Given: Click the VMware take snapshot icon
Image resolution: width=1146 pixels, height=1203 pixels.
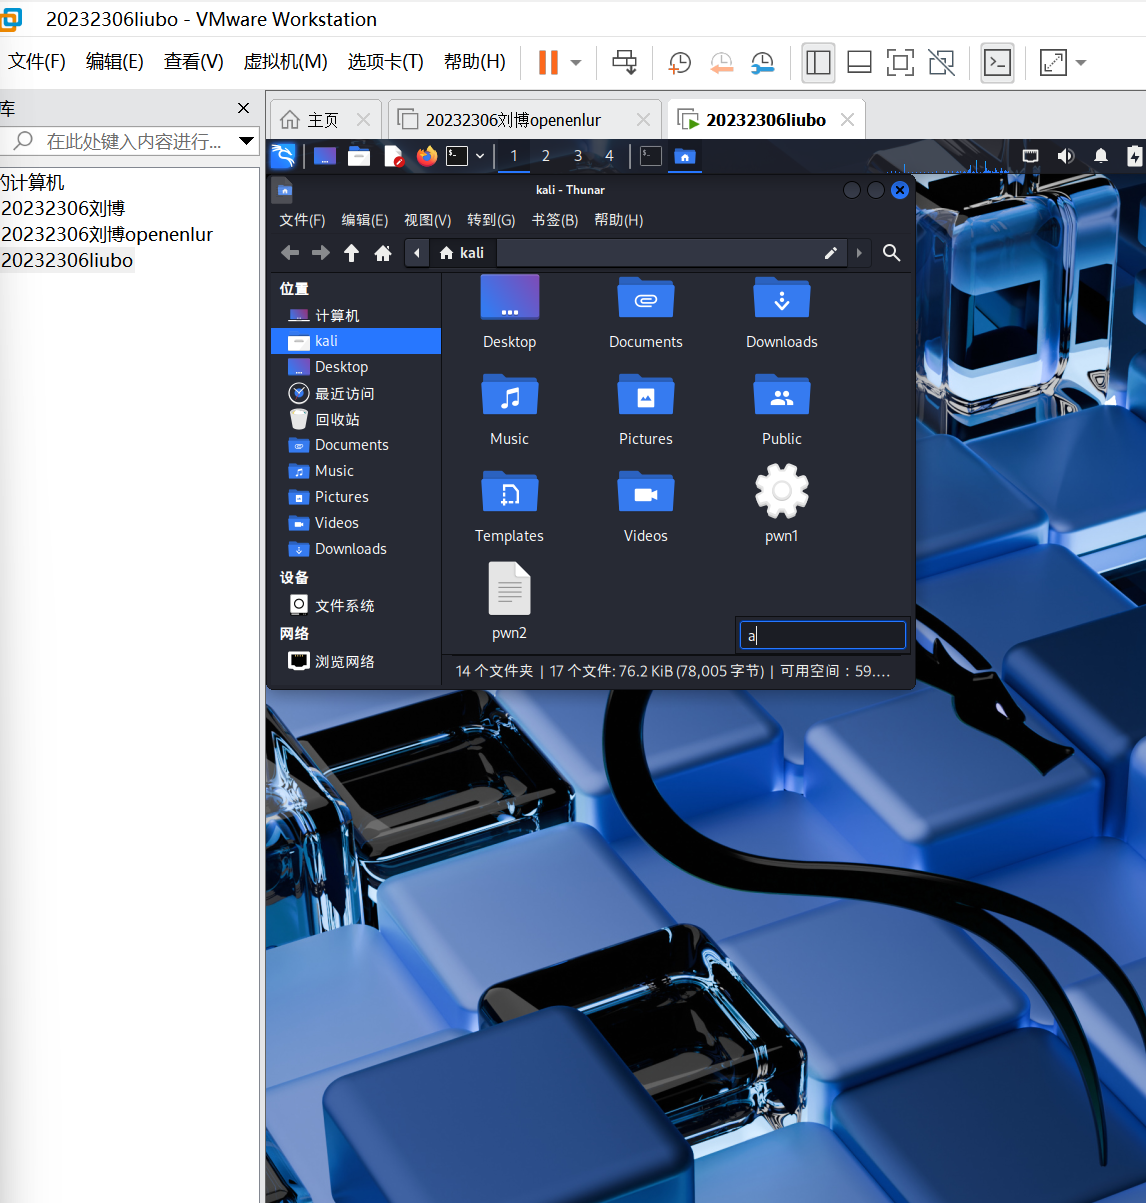Looking at the screenshot, I should coord(679,63).
